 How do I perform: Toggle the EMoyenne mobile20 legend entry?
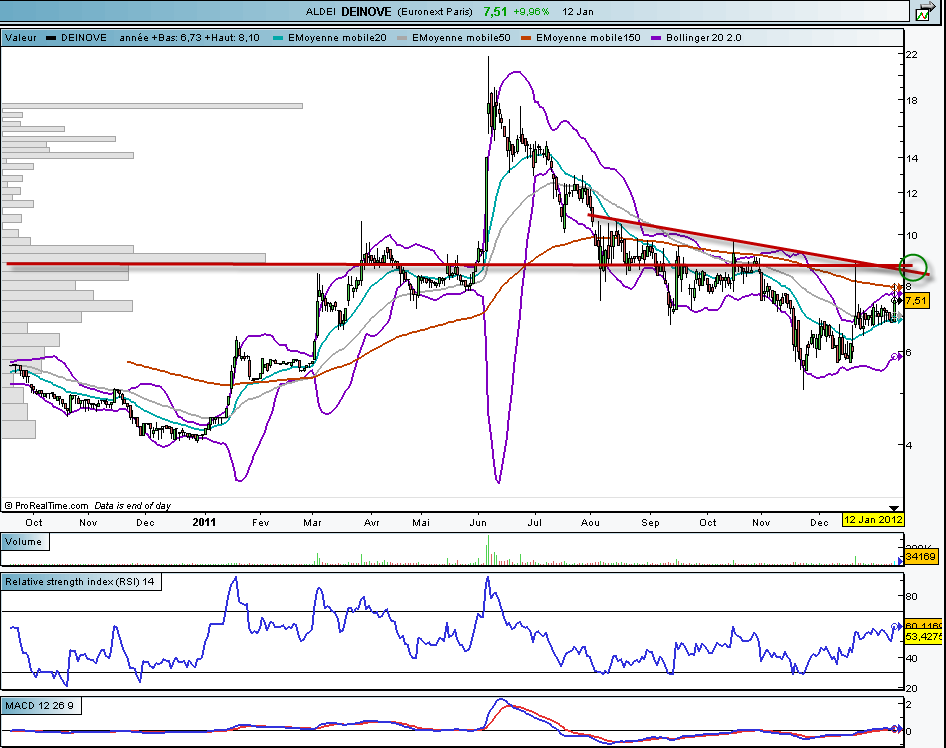(x=336, y=38)
